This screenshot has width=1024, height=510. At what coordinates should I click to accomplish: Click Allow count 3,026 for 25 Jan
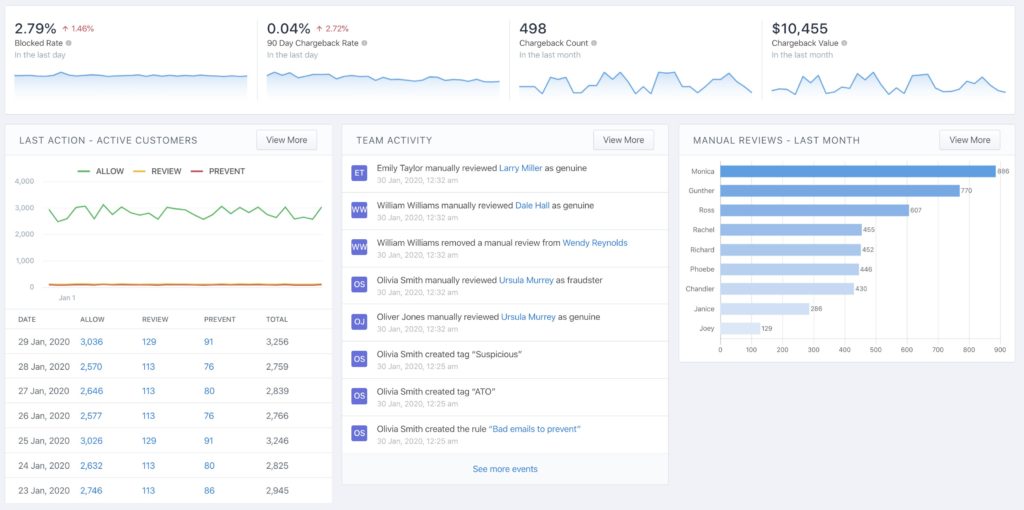coord(91,441)
